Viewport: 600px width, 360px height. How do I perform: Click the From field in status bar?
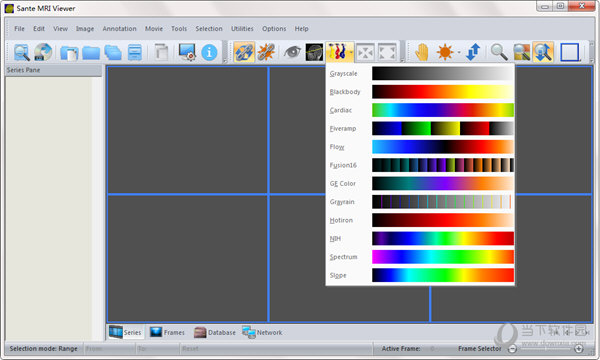click(109, 349)
